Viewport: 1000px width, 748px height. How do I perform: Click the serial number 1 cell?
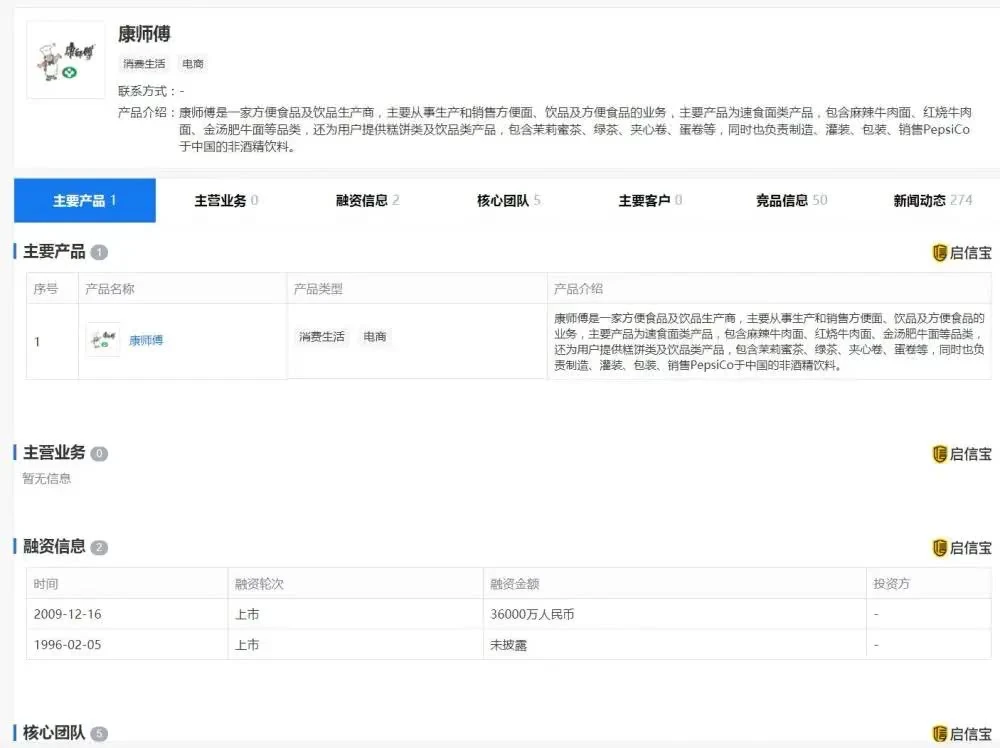pyautogui.click(x=52, y=342)
